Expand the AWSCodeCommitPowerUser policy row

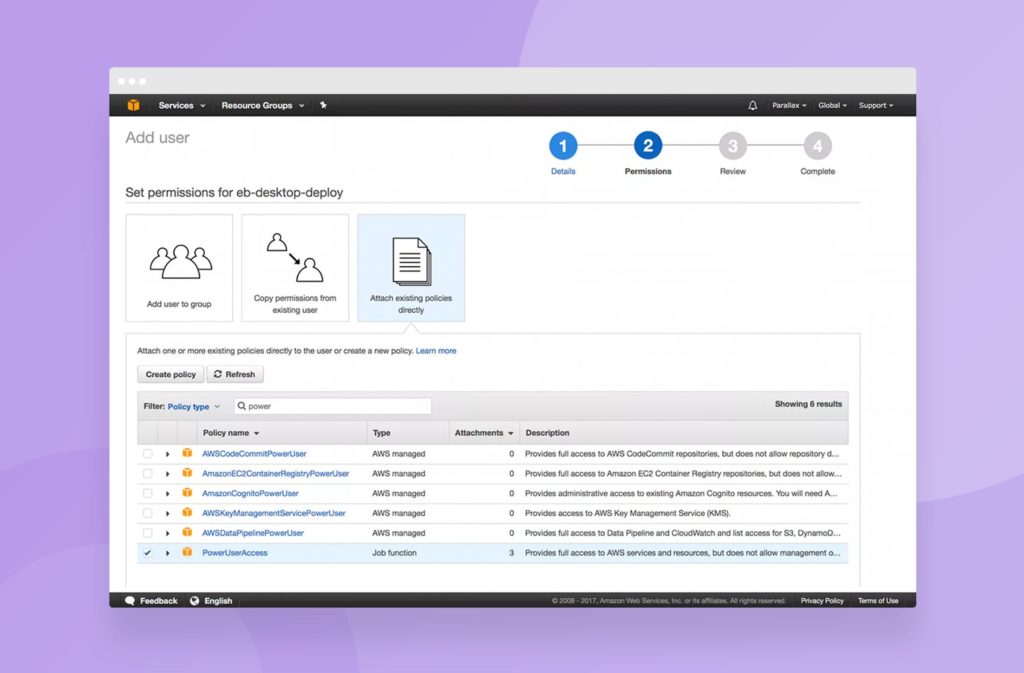[168, 454]
